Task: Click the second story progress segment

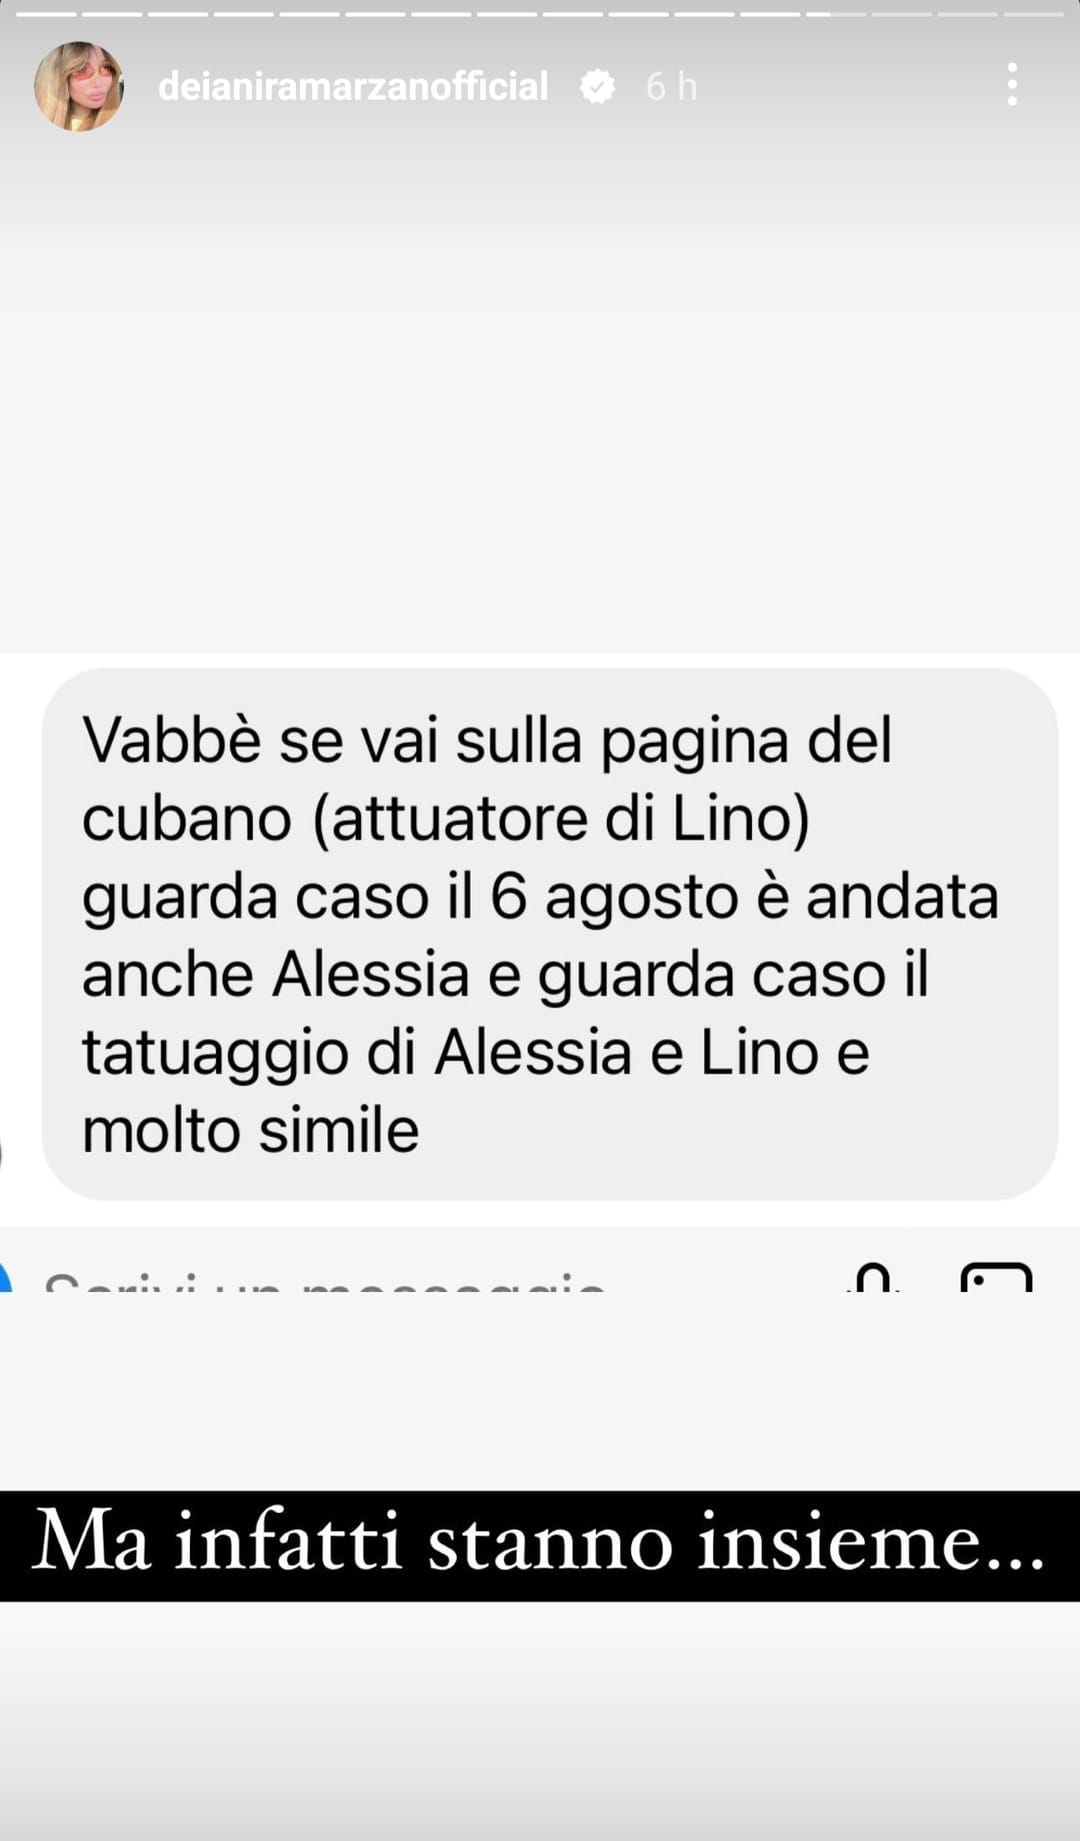Action: point(112,14)
